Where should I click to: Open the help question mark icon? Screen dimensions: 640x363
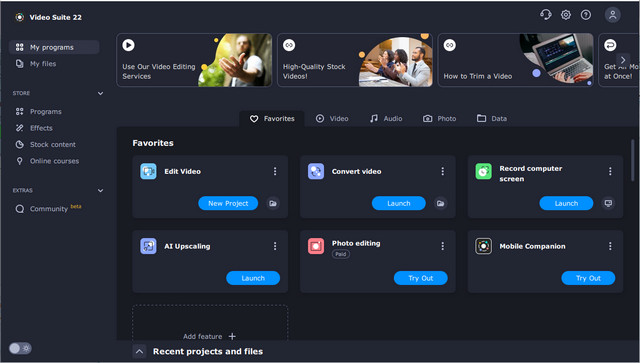586,15
